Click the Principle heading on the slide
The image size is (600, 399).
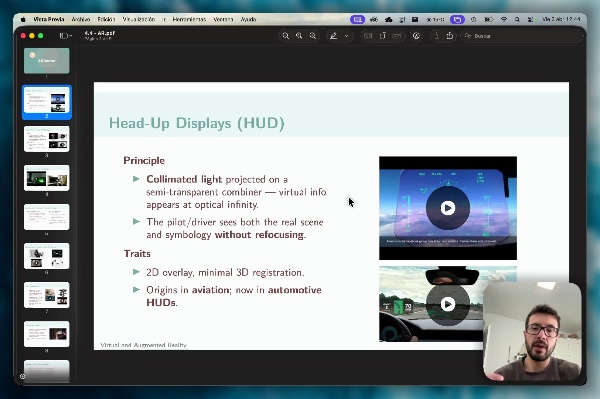point(144,160)
